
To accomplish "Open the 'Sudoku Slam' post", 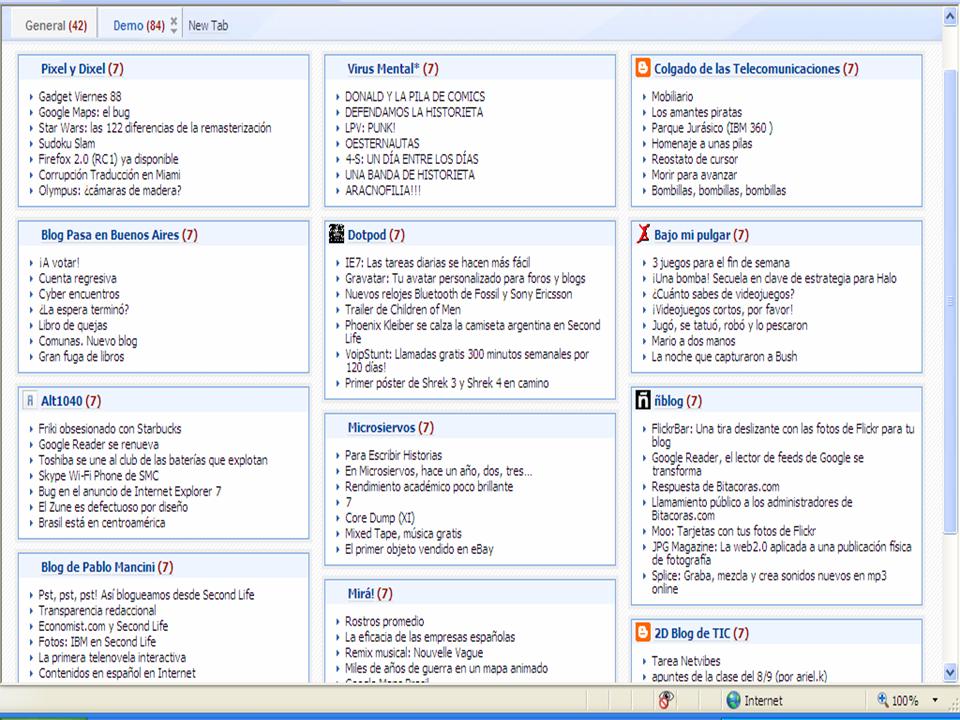I will (67, 143).
